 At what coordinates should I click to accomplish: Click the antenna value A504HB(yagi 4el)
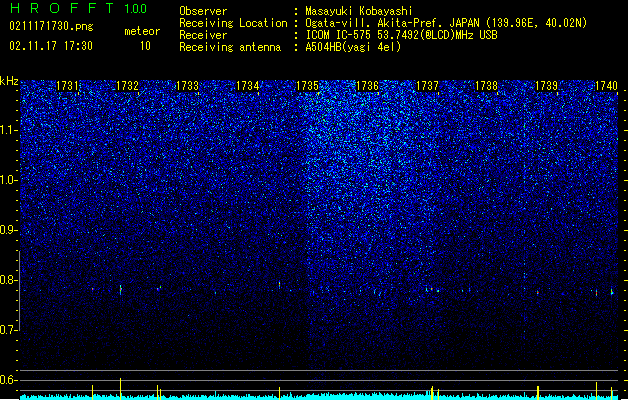(353, 47)
